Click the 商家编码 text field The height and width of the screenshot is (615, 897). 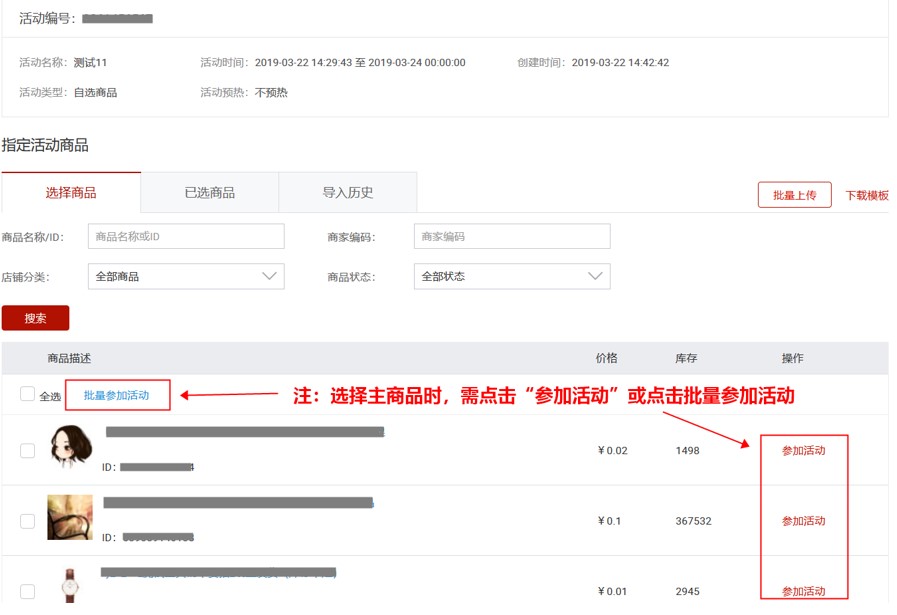tap(512, 237)
